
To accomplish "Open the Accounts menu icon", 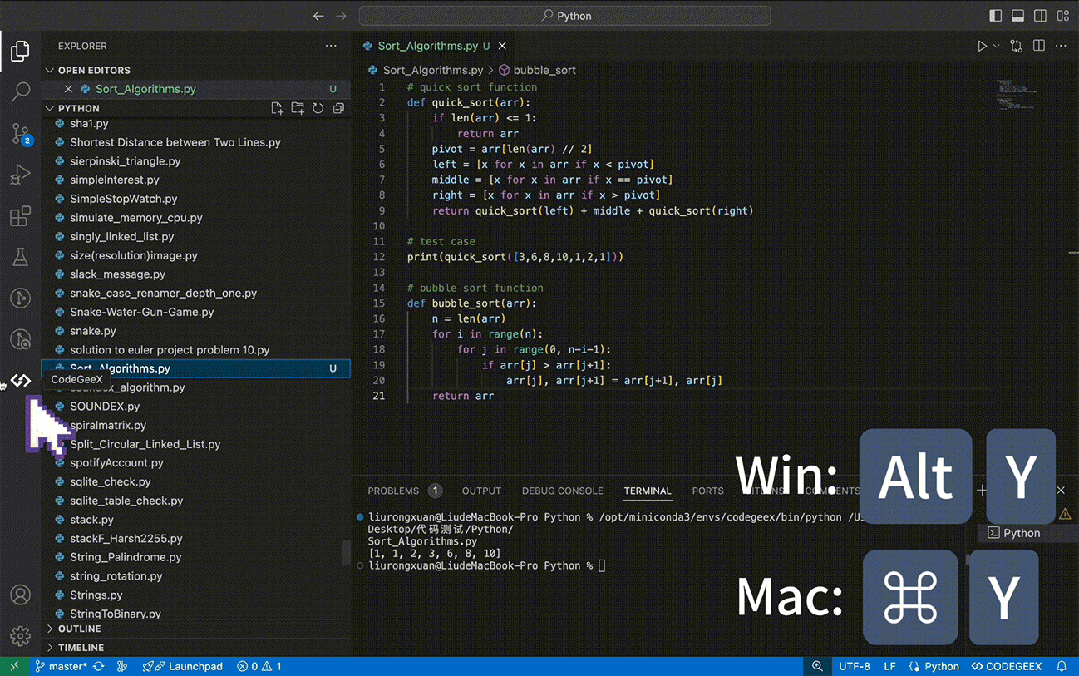I will pos(21,595).
